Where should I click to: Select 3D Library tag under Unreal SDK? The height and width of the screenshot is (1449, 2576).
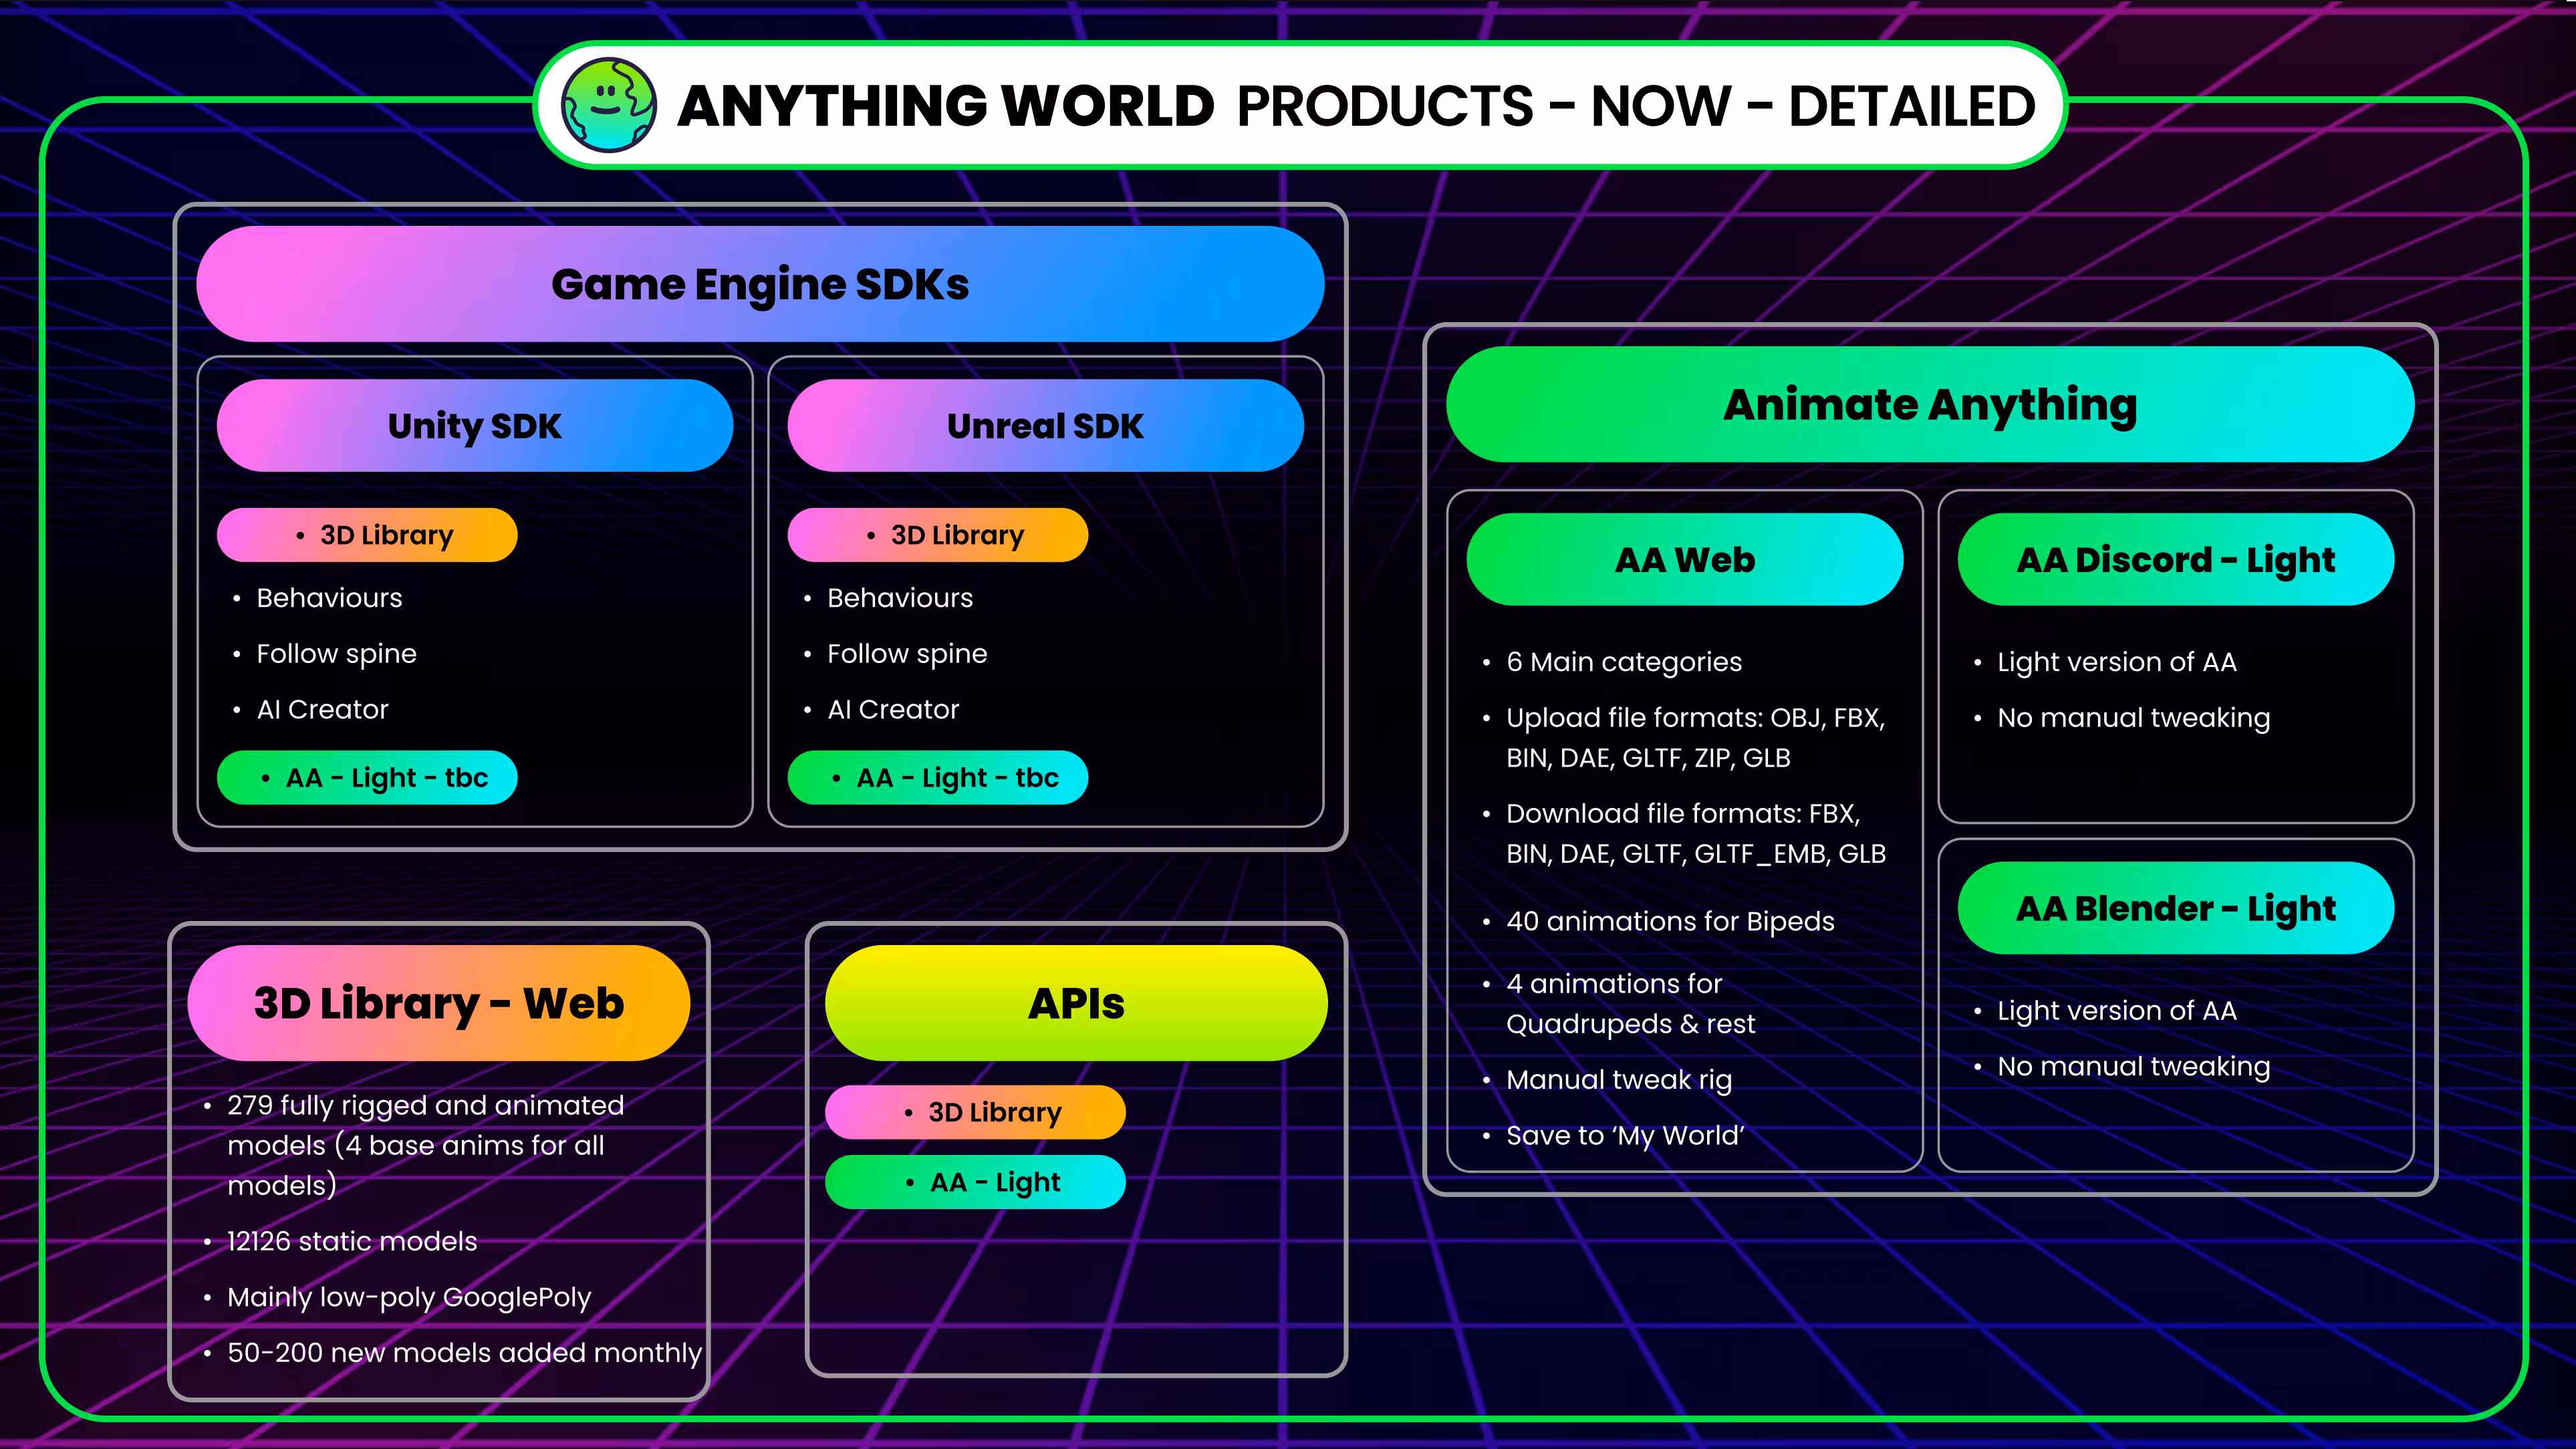938,535
